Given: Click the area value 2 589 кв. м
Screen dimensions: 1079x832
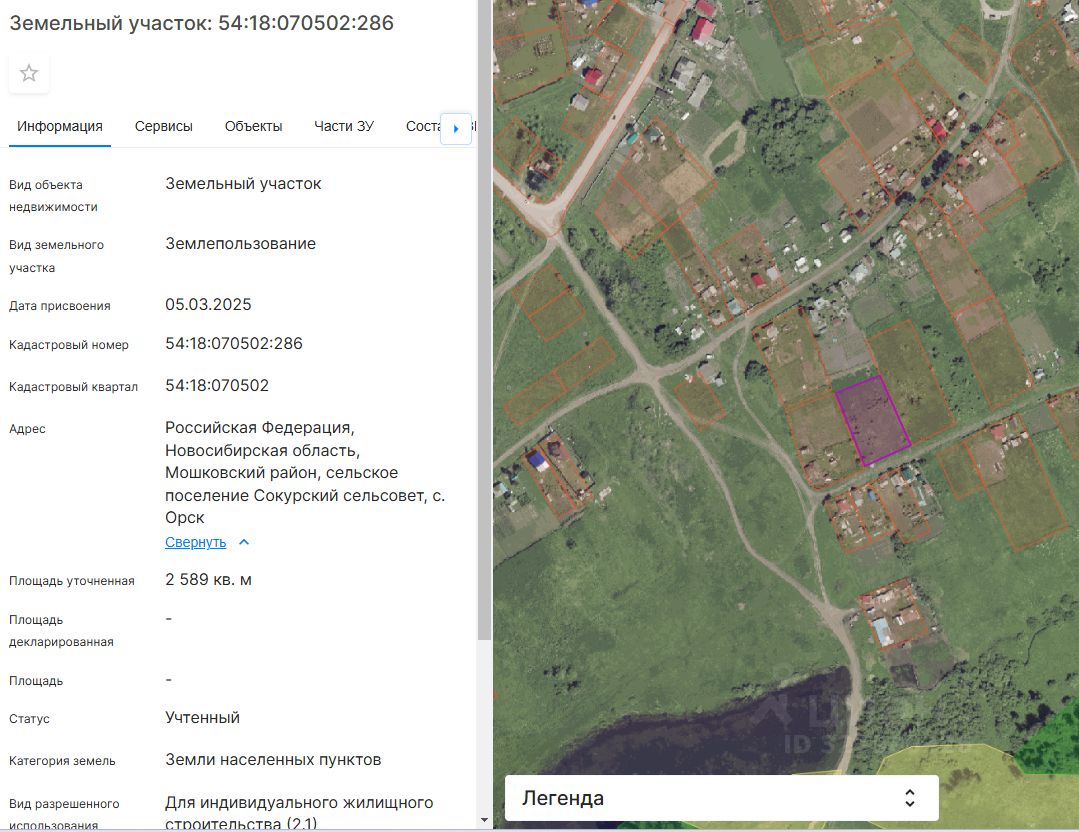Looking at the screenshot, I should click(209, 579).
